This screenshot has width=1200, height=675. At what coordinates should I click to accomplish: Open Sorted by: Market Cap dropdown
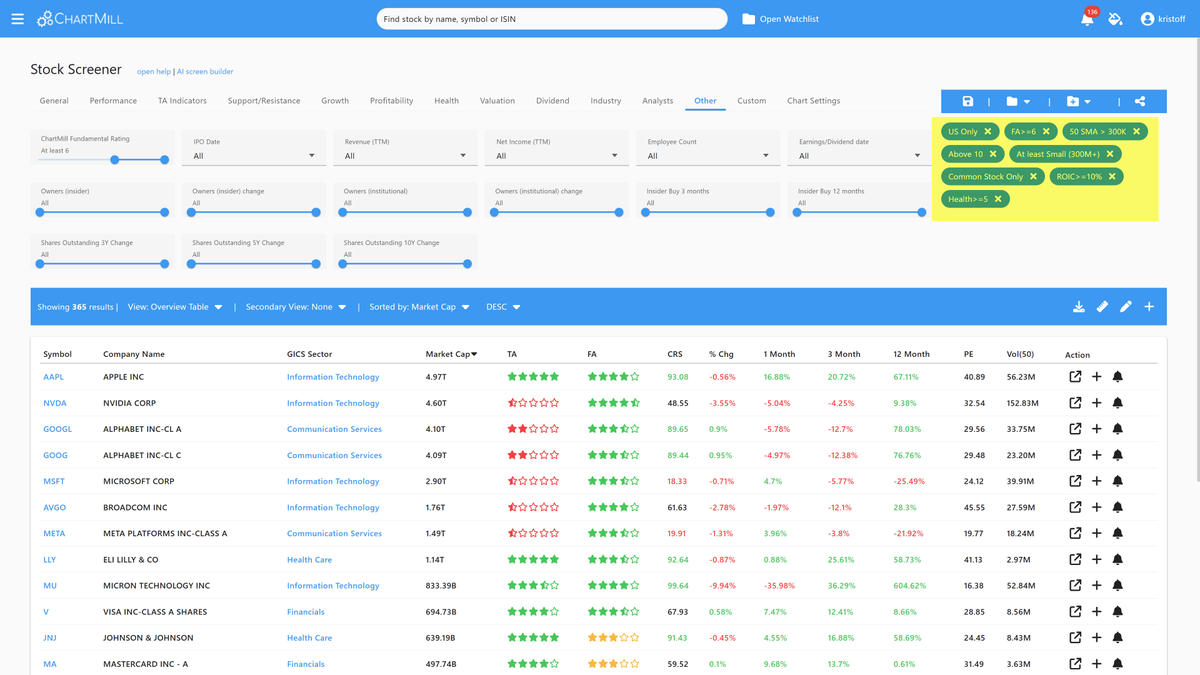pyautogui.click(x=419, y=307)
